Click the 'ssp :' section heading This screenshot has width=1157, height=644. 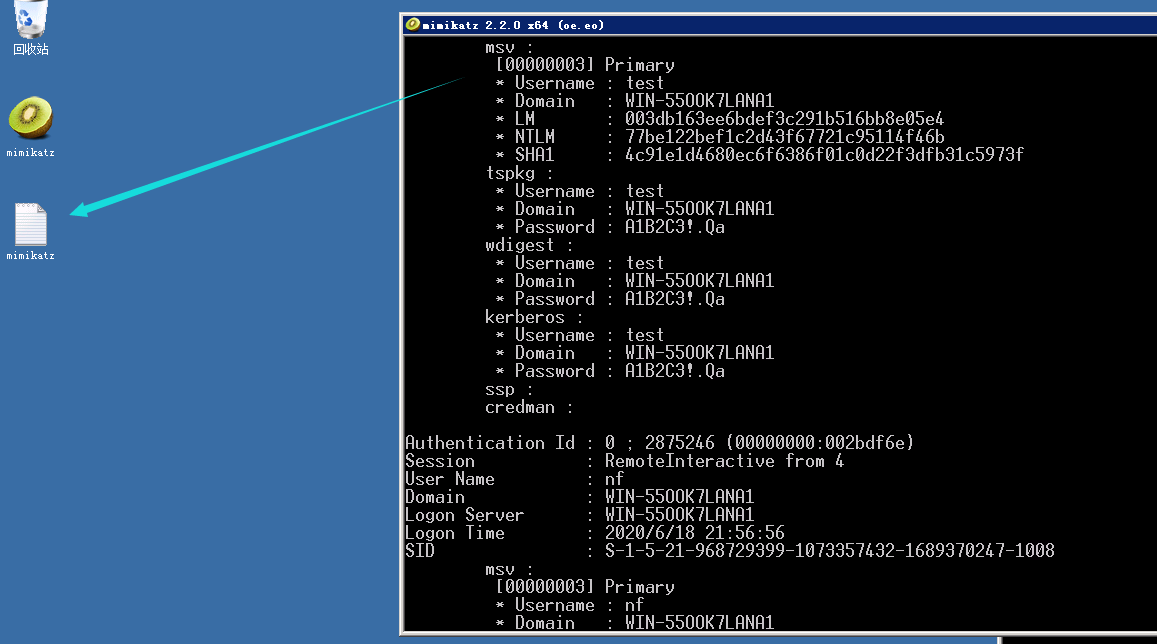(508, 389)
